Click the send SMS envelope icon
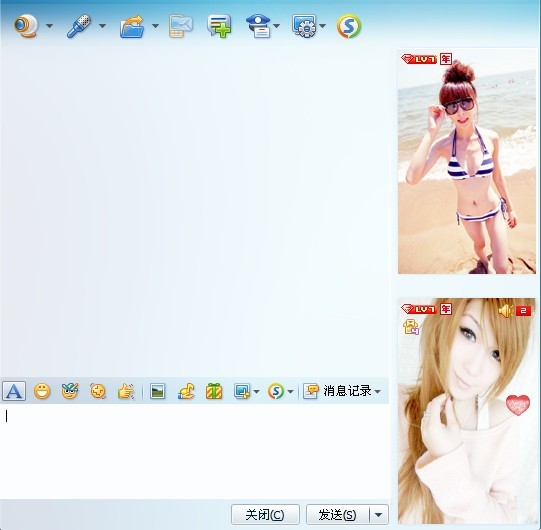Image resolution: width=541 pixels, height=530 pixels. tap(181, 26)
